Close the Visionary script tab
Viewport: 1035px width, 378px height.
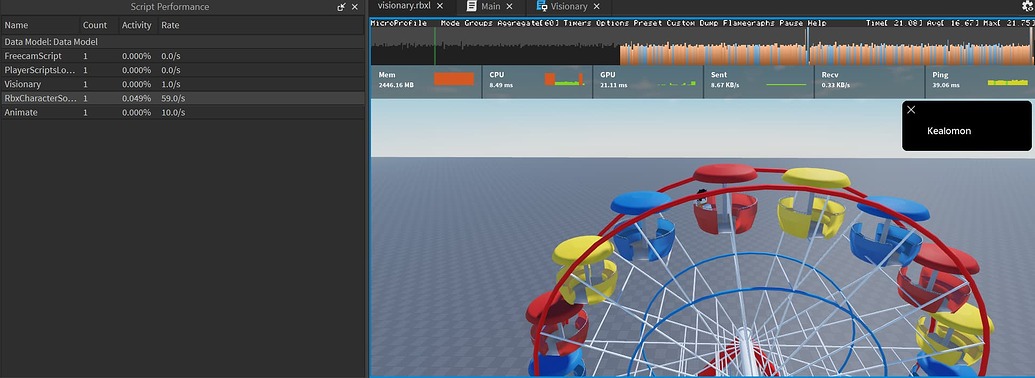(597, 6)
